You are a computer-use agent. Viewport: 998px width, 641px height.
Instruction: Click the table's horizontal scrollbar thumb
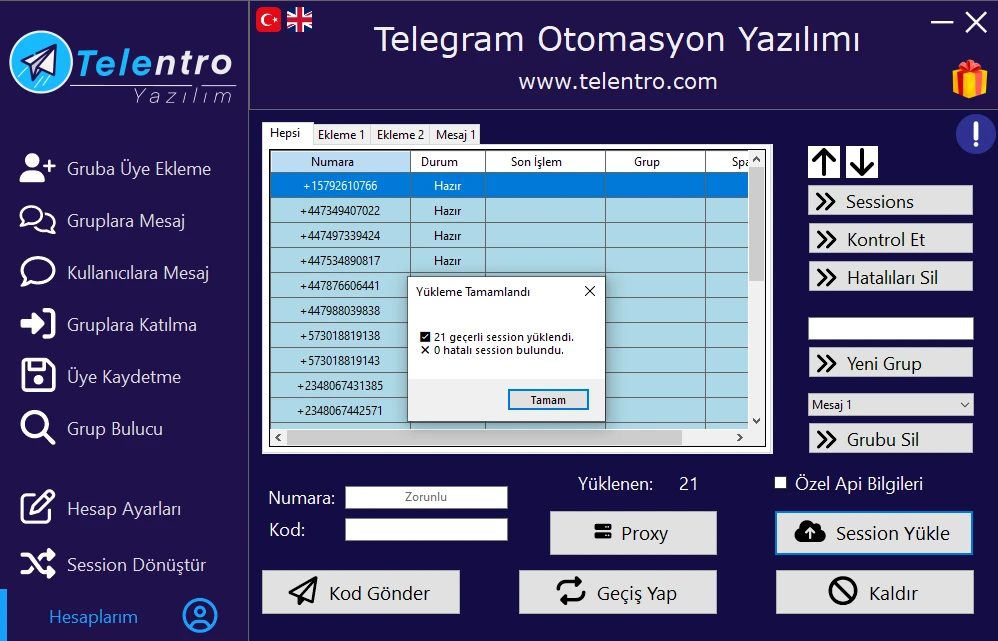coord(484,437)
